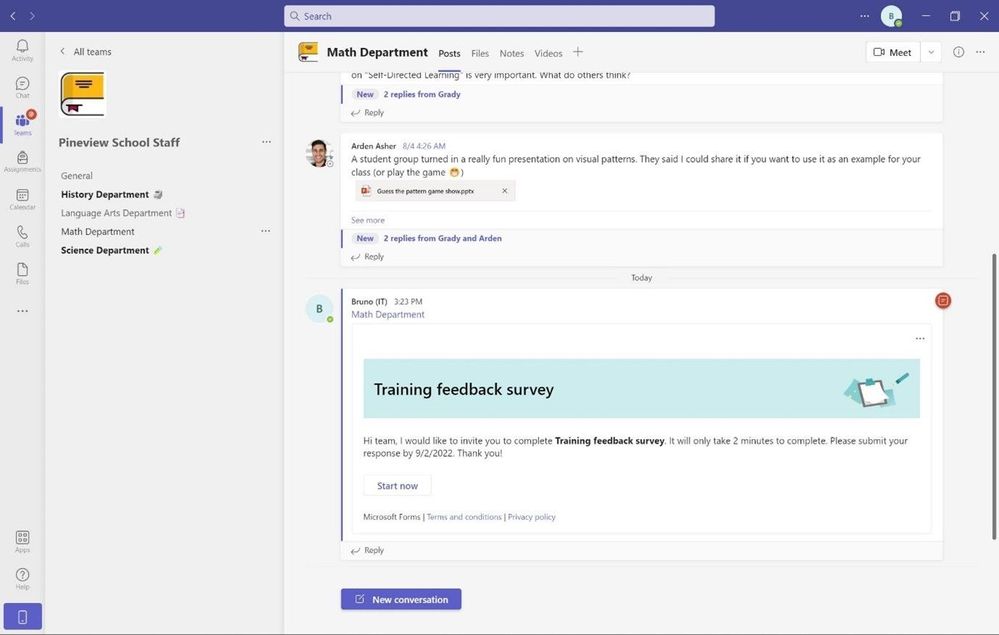Open the Privacy policy link
This screenshot has width=999, height=635.
[x=531, y=517]
